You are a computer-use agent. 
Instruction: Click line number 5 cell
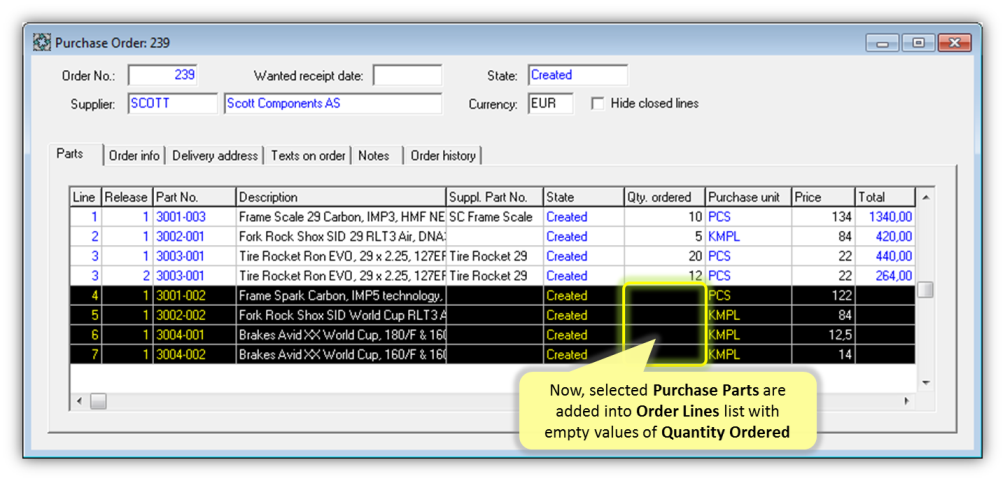point(86,316)
